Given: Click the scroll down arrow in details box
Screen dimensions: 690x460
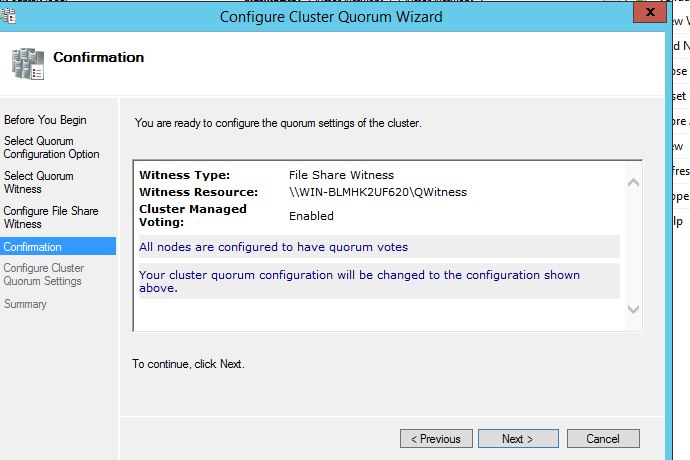Looking at the screenshot, I should (x=632, y=309).
